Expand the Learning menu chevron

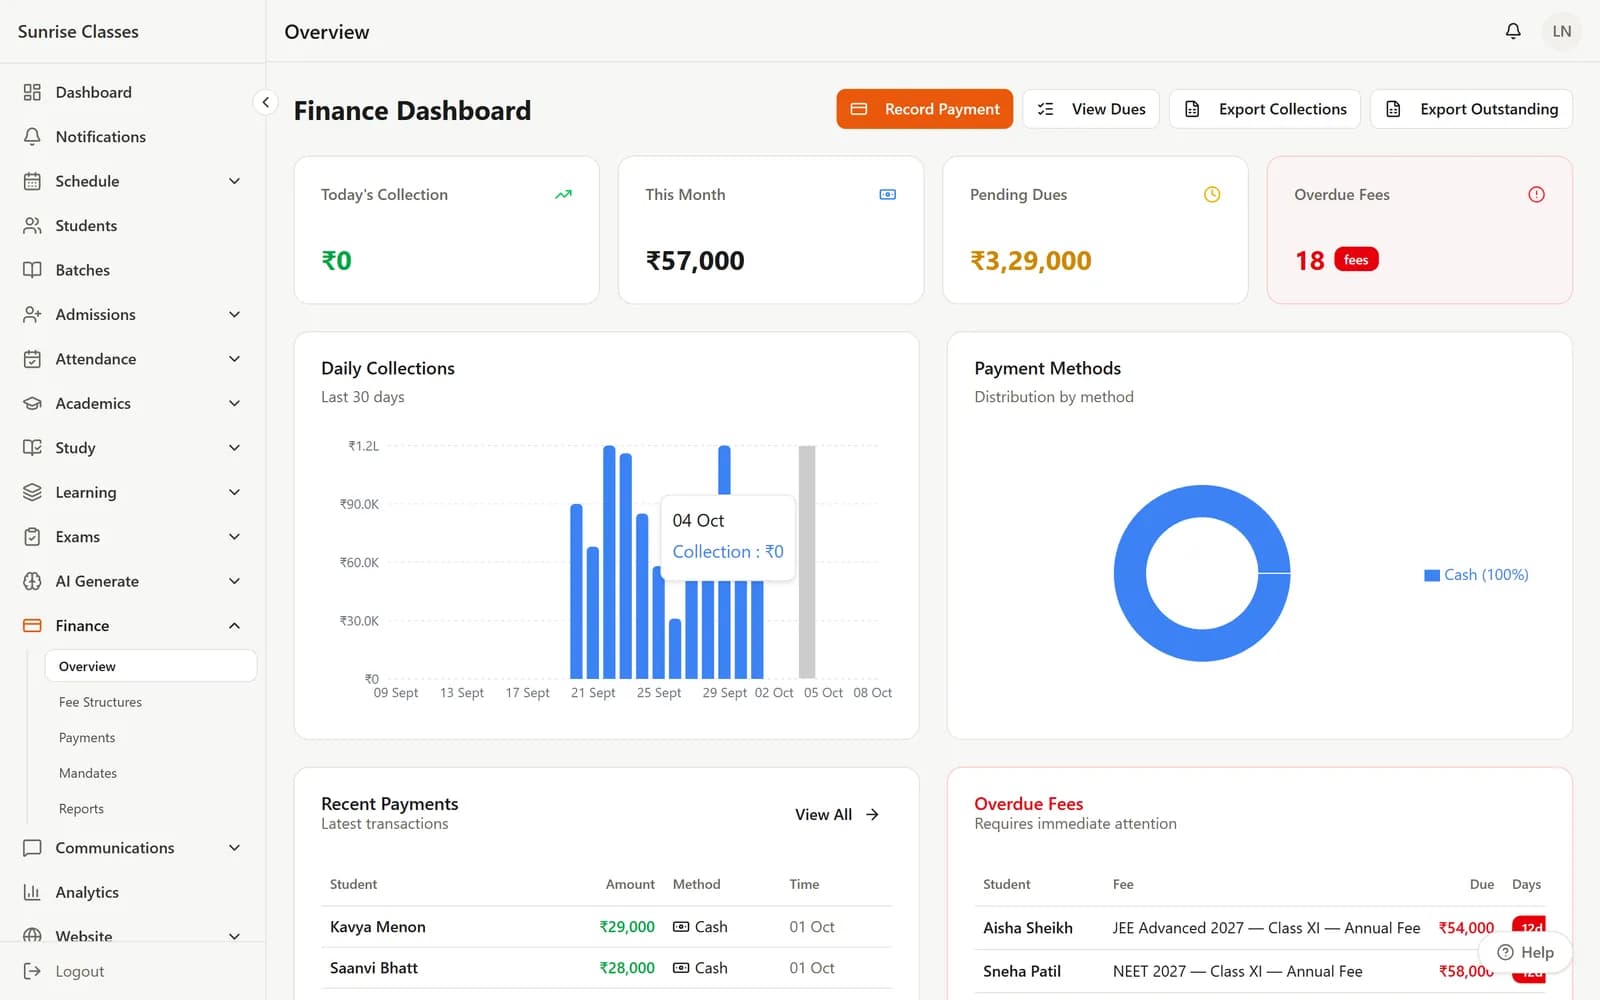(234, 492)
